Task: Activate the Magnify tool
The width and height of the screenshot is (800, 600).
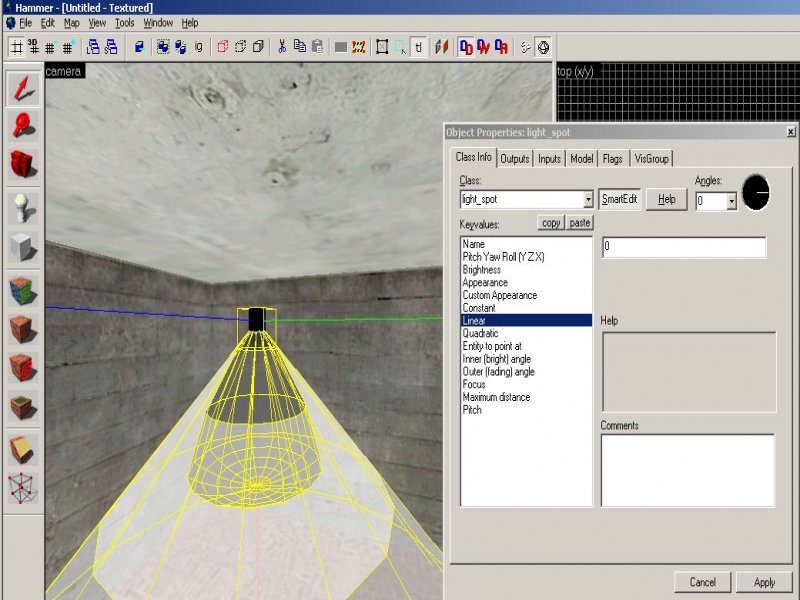Action: tap(24, 125)
